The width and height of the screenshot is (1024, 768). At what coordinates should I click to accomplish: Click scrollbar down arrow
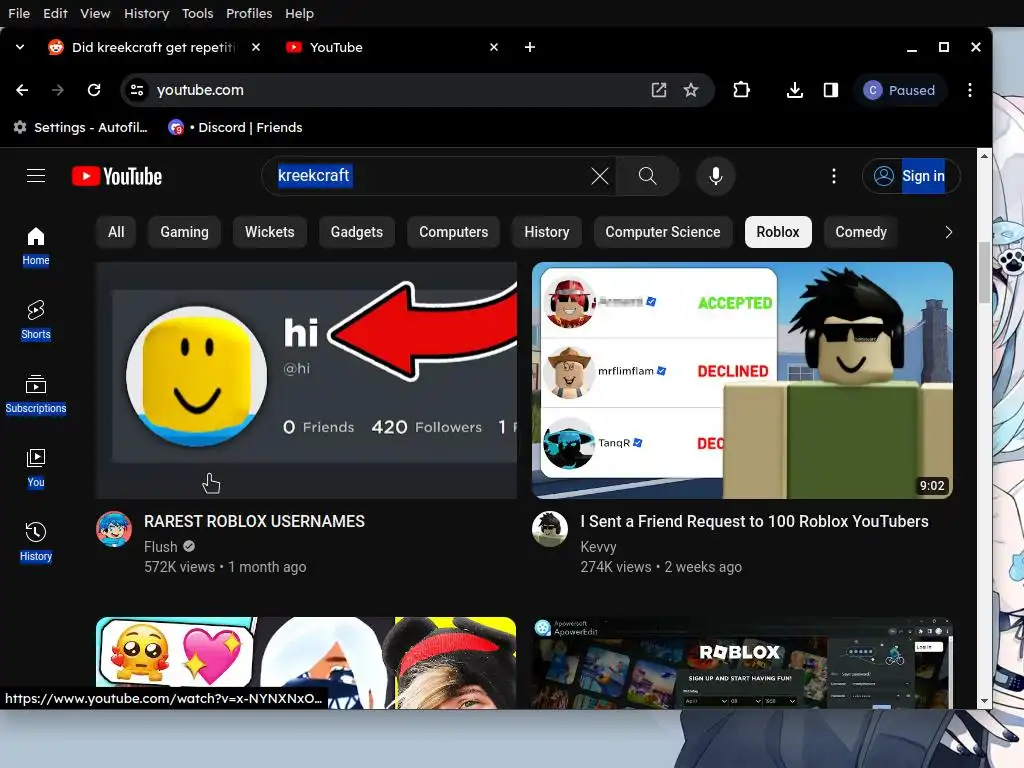click(x=984, y=701)
